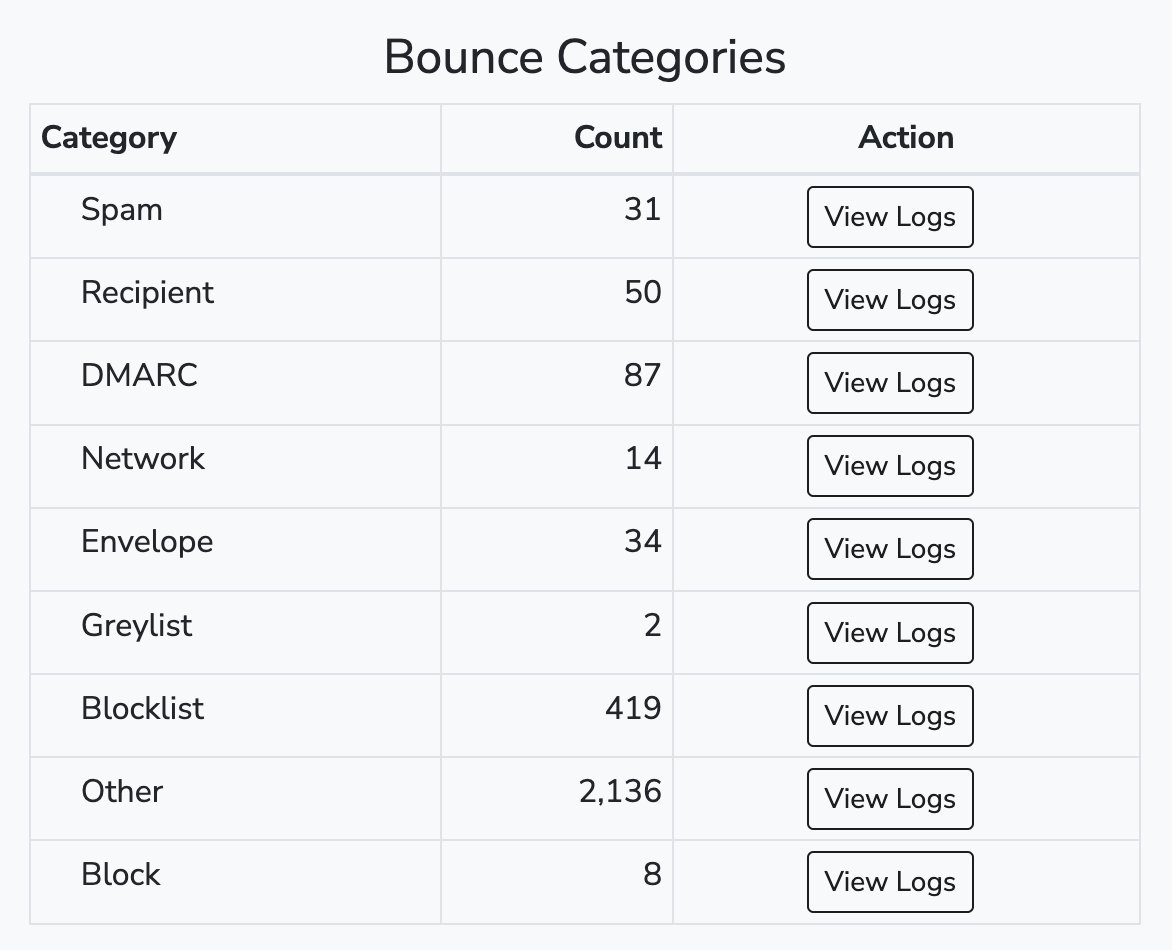
Task: Select the DMARC category label
Action: click(139, 376)
